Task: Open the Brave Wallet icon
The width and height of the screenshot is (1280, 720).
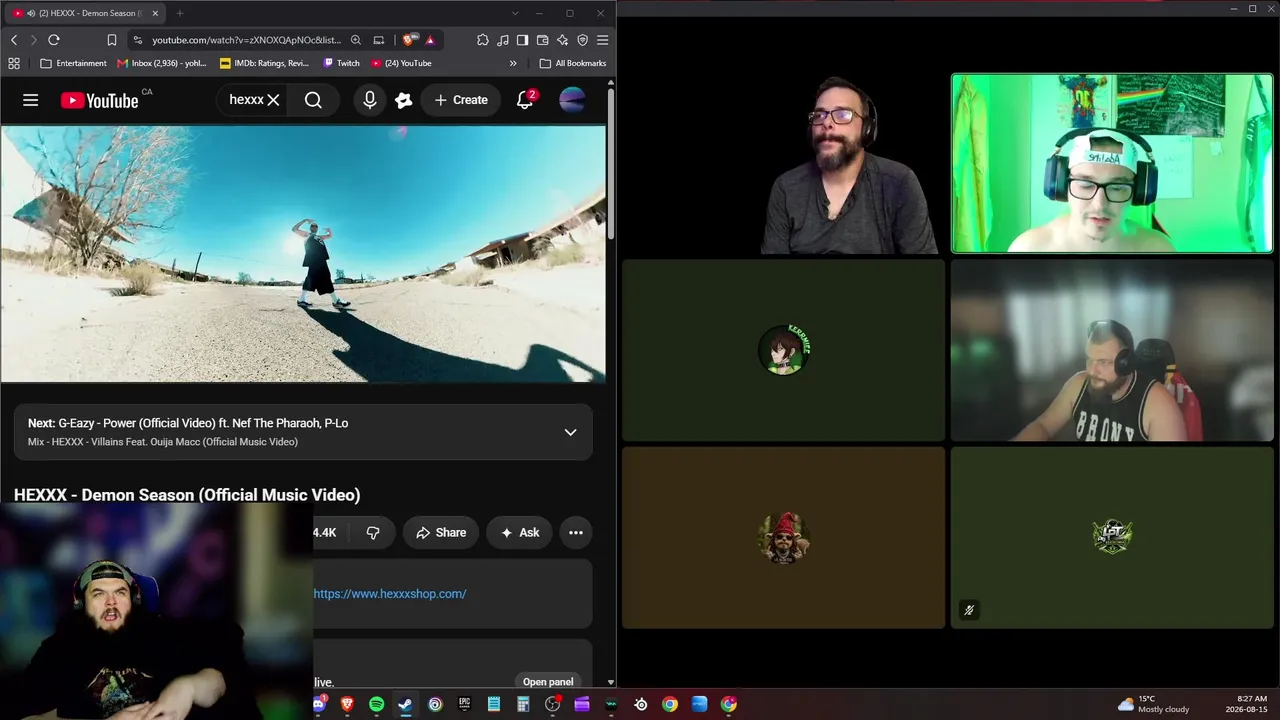Action: coord(542,40)
